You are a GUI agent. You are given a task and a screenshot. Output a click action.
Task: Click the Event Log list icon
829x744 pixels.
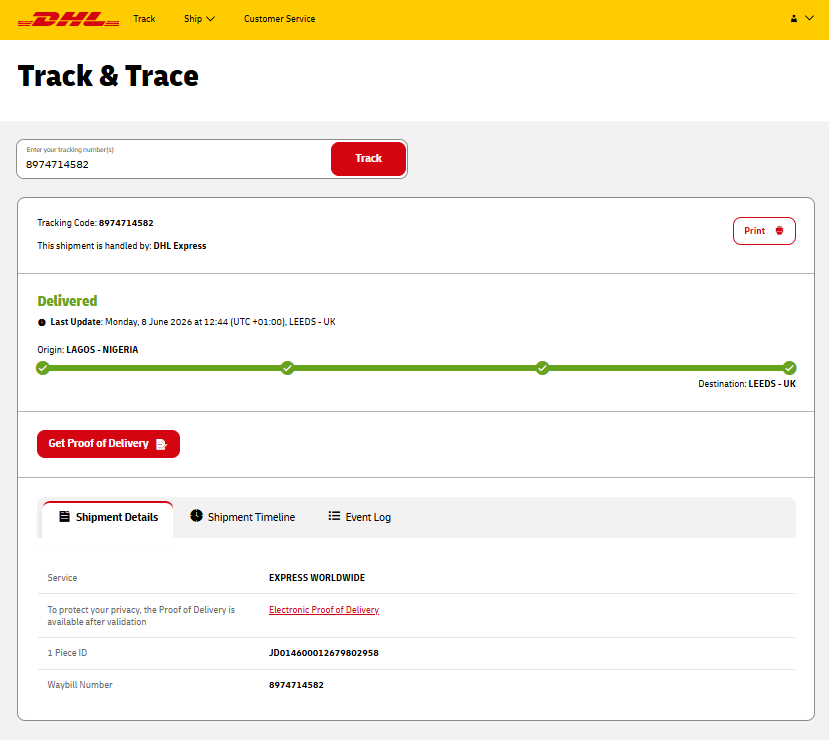(334, 516)
